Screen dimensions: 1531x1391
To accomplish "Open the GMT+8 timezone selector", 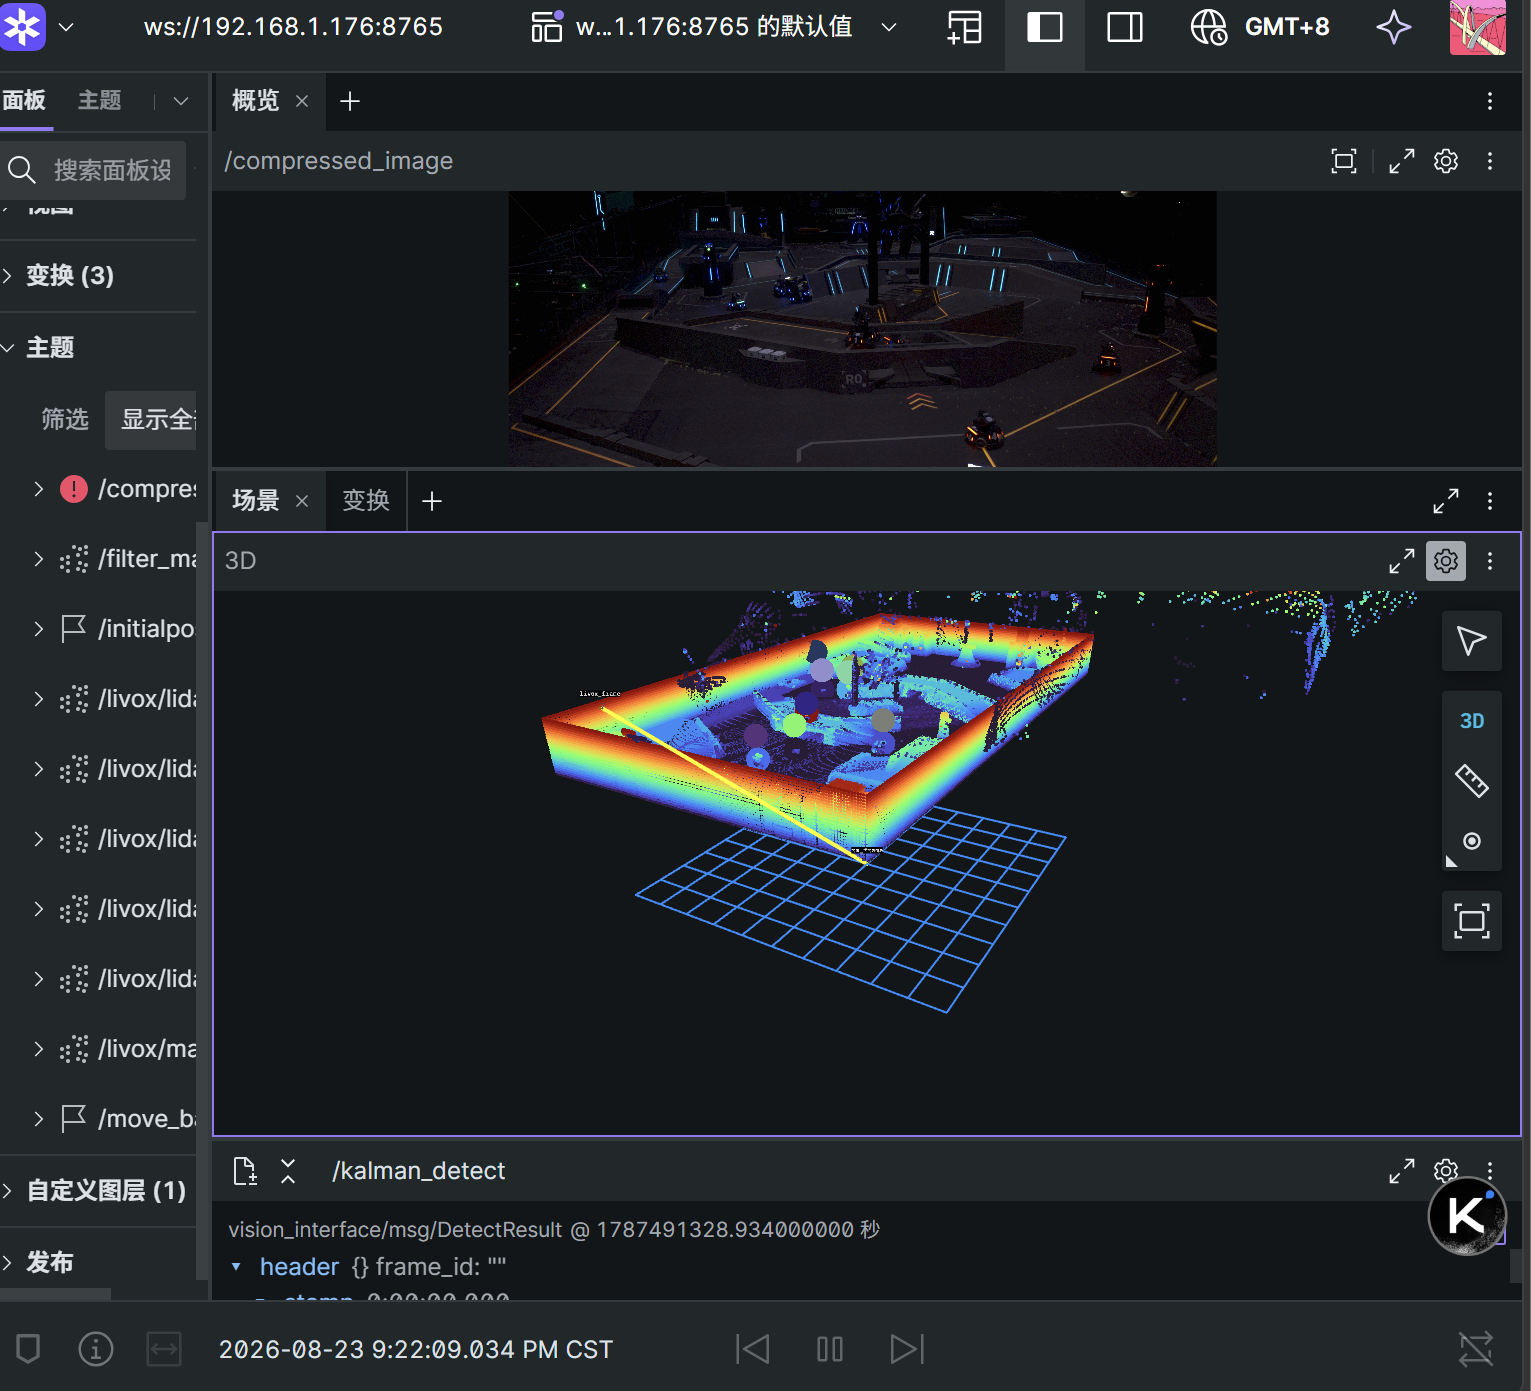I will pyautogui.click(x=1260, y=27).
